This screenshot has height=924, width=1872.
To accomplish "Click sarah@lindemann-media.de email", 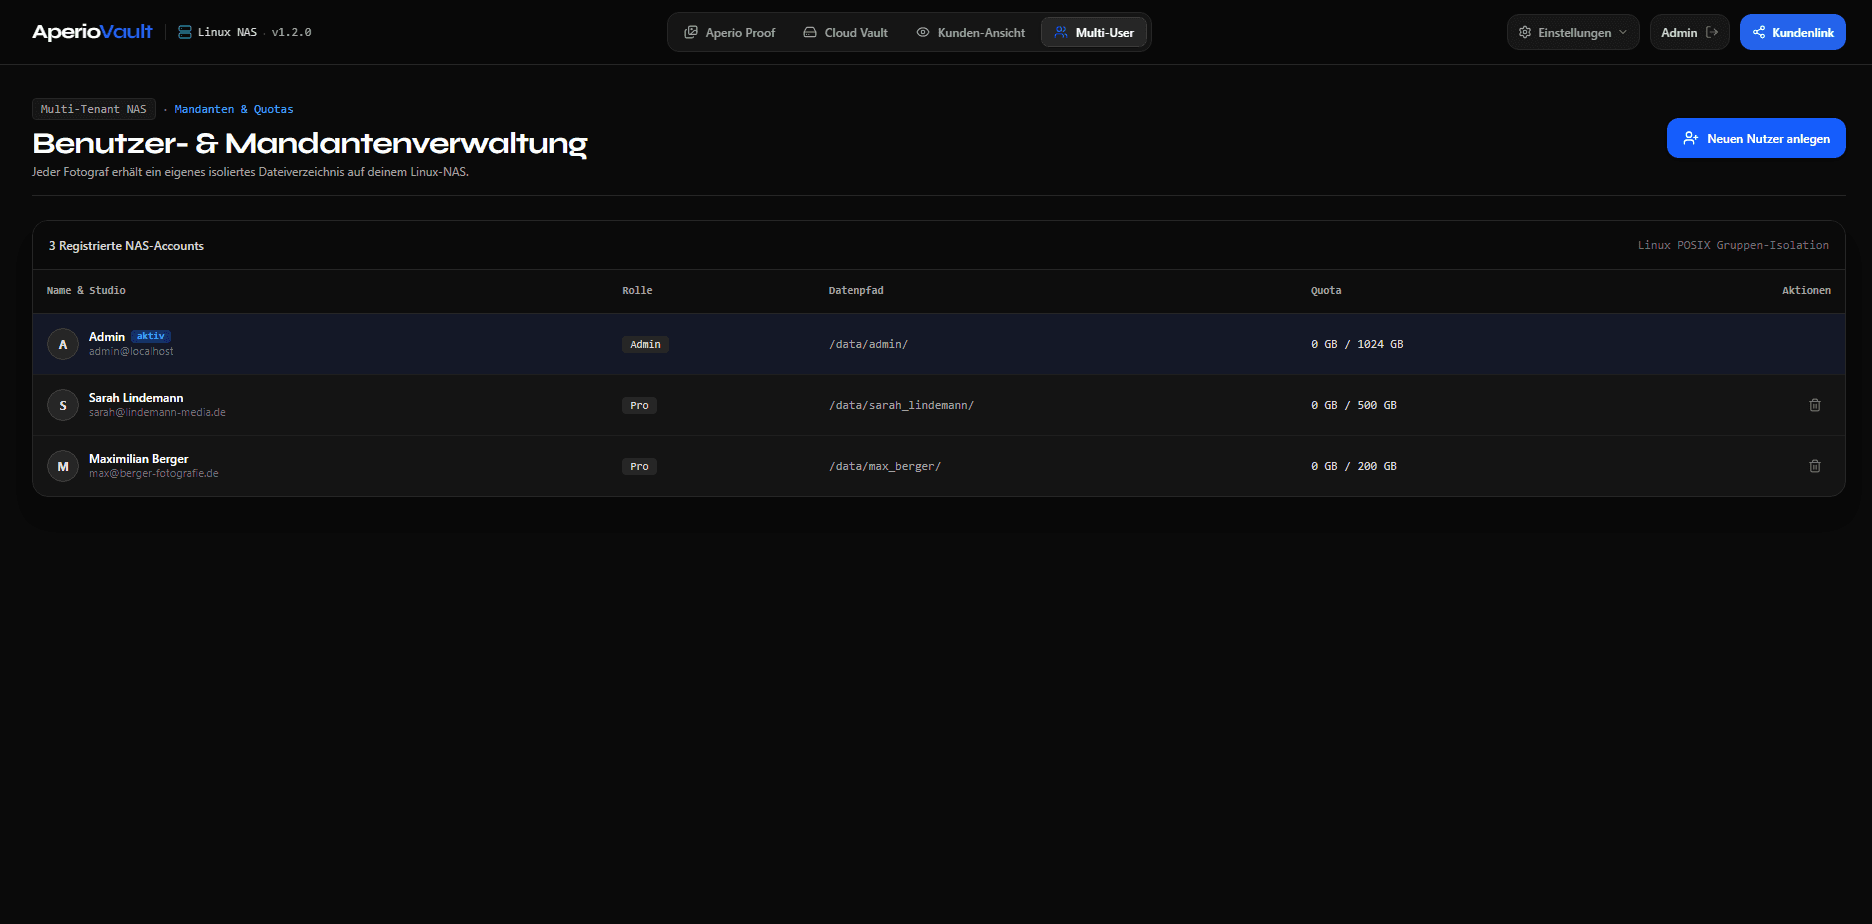I will 157,413.
